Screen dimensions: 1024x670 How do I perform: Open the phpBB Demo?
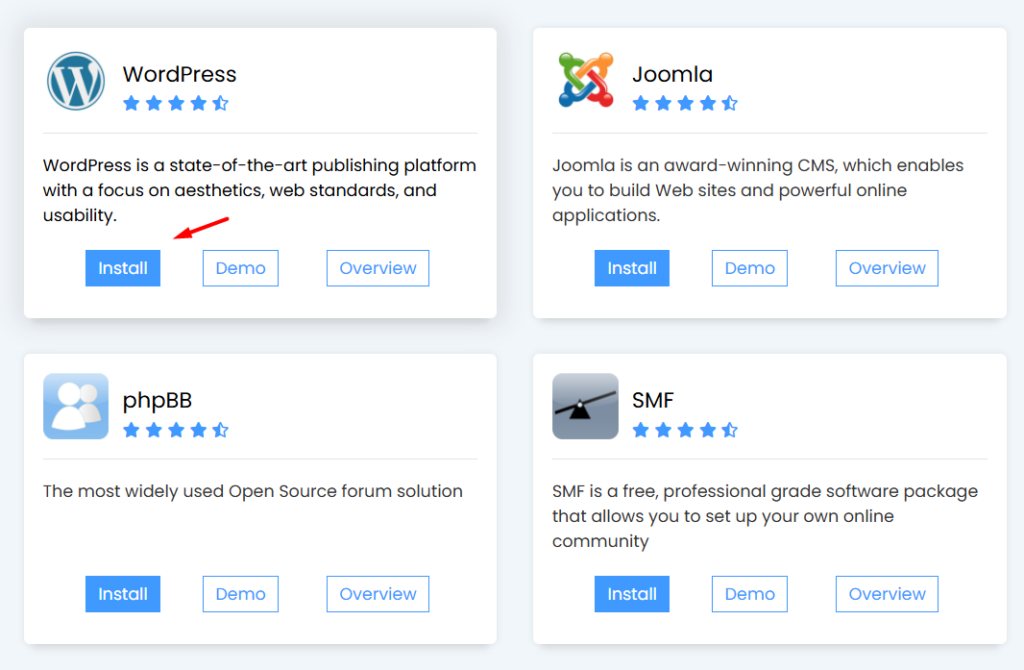[x=240, y=594]
